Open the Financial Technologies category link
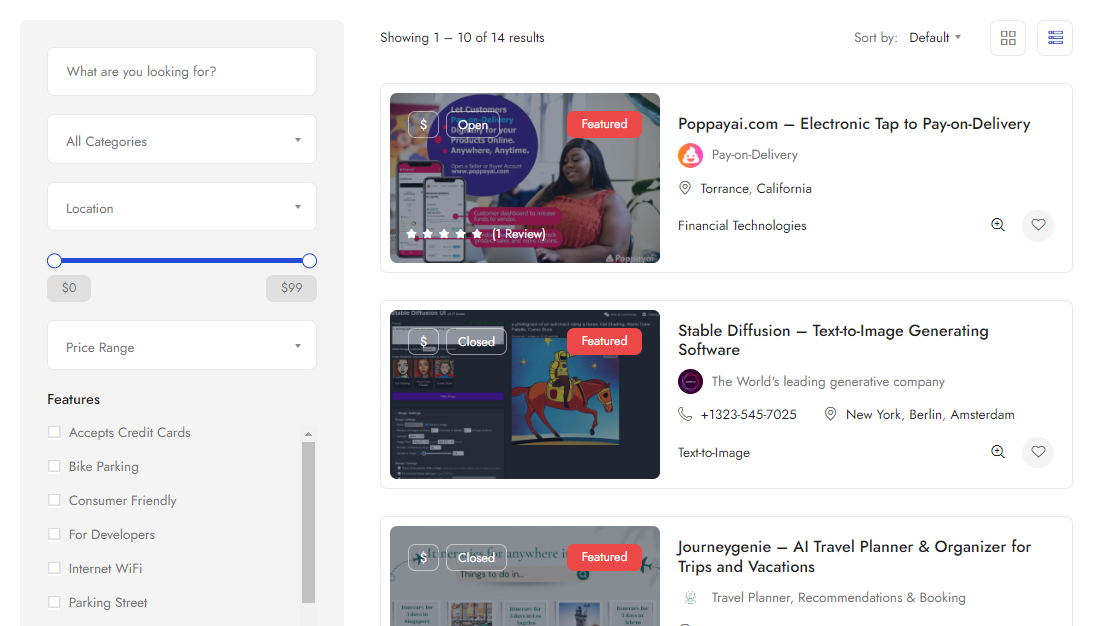Image resolution: width=1117 pixels, height=626 pixels. (x=742, y=226)
